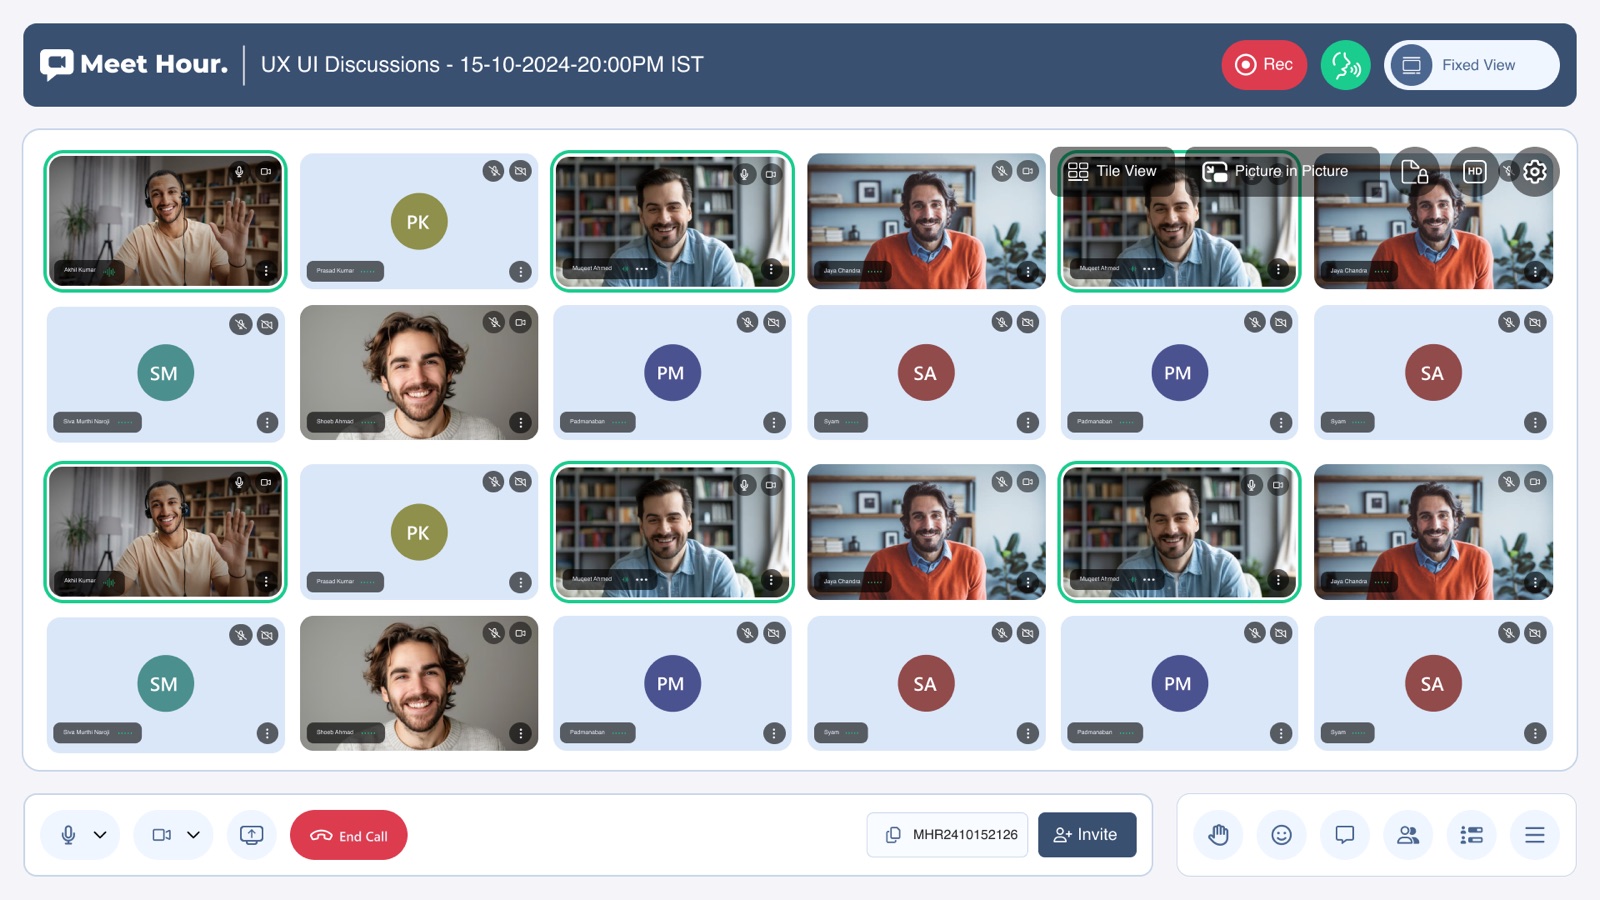The height and width of the screenshot is (900, 1600).
Task: Toggle mic icon on top-row Akhil Kumar tile
Action: (x=239, y=172)
